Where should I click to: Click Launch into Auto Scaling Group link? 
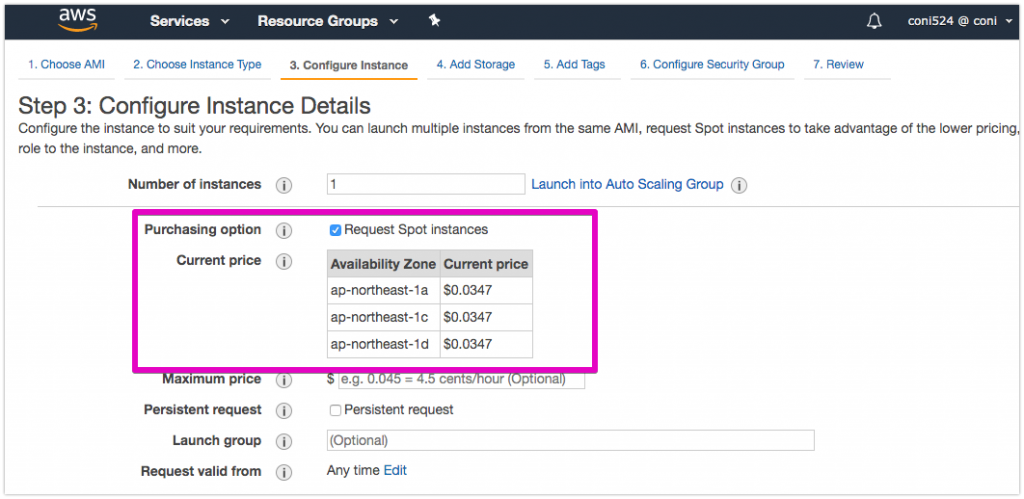(627, 184)
